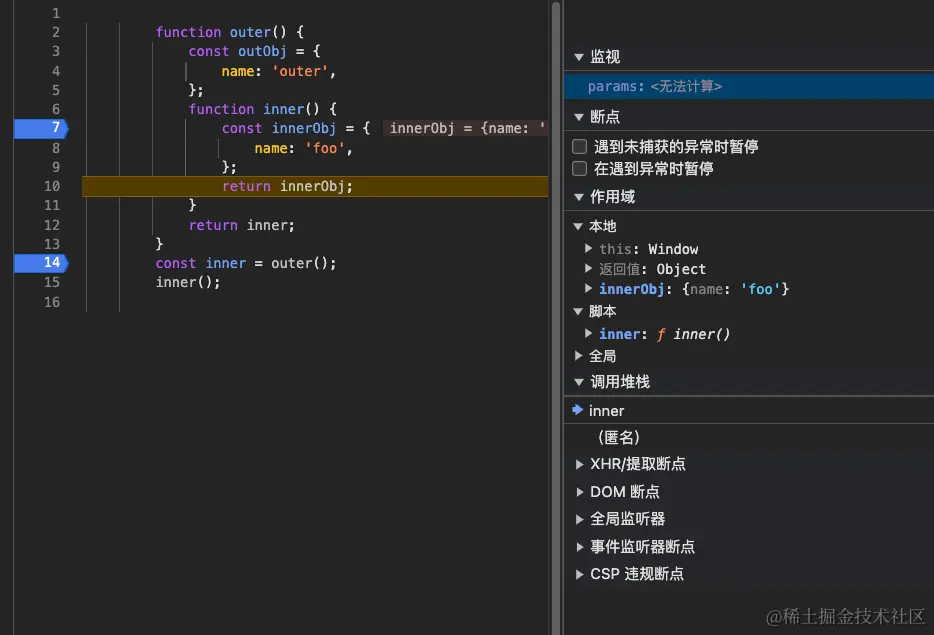Screen dimensions: 934x635
Task: Collapse the 调用堆栈 section triangle
Action: [577, 381]
